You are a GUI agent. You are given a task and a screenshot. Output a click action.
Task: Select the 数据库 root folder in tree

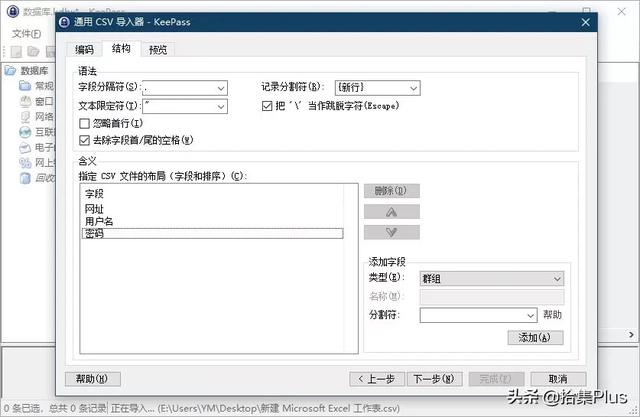pos(27,71)
